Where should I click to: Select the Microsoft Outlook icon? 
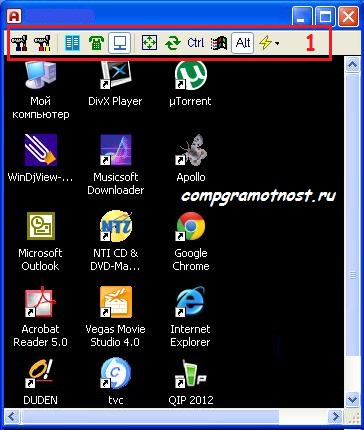click(41, 226)
